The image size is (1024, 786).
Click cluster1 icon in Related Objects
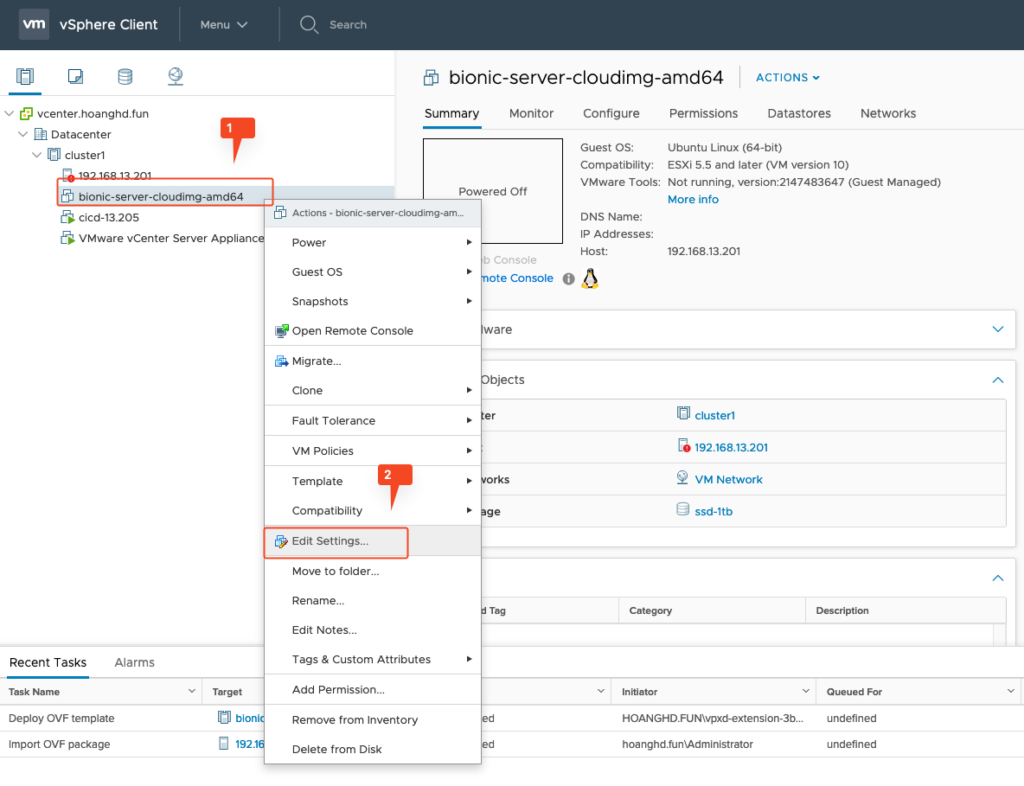click(x=683, y=413)
